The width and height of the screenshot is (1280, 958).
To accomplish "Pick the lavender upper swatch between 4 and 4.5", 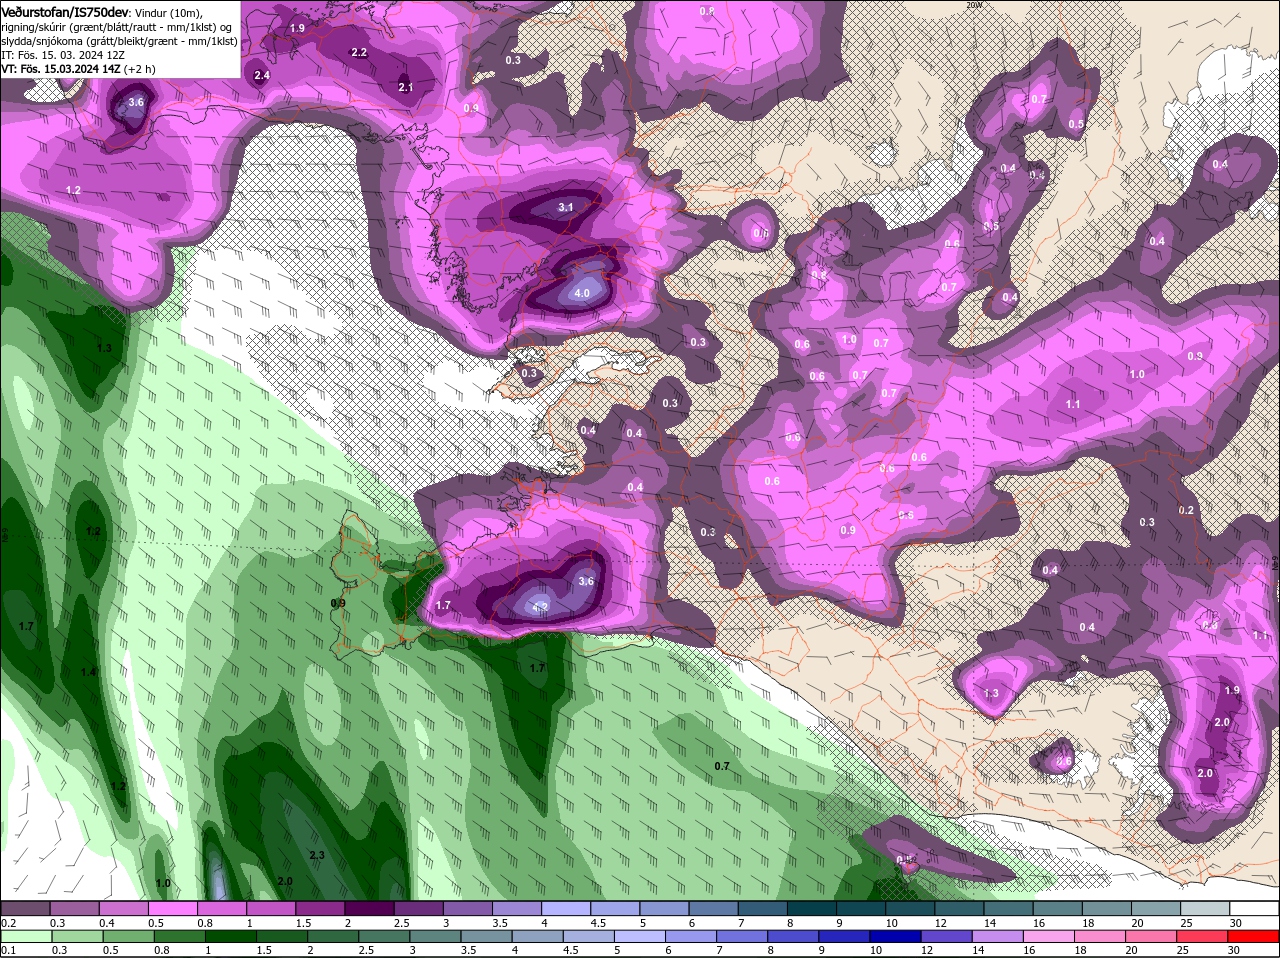I will point(564,908).
